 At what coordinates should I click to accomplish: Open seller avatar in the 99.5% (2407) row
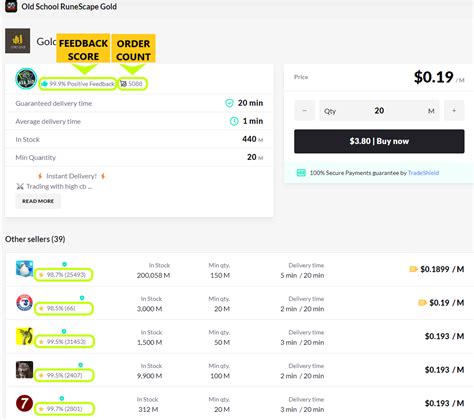click(24, 370)
